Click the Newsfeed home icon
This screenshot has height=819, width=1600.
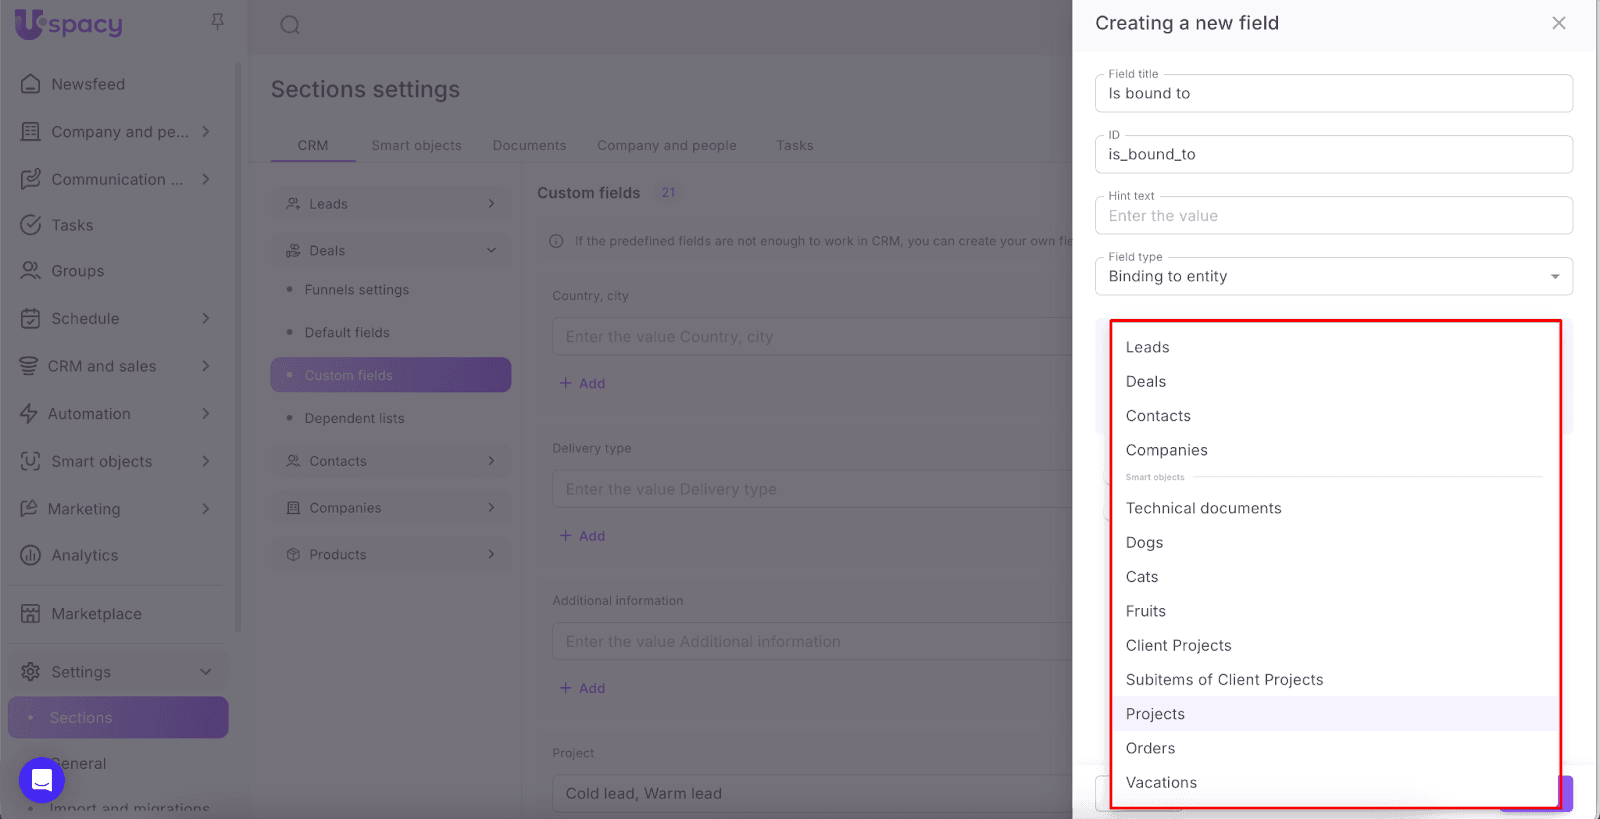pyautogui.click(x=31, y=84)
